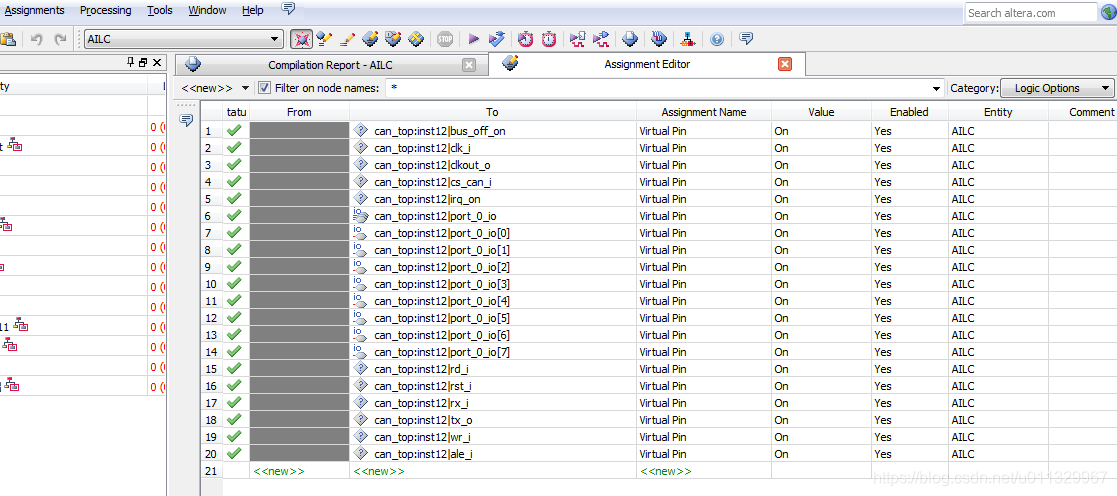Click the Redo toolbar icon

click(x=61, y=39)
